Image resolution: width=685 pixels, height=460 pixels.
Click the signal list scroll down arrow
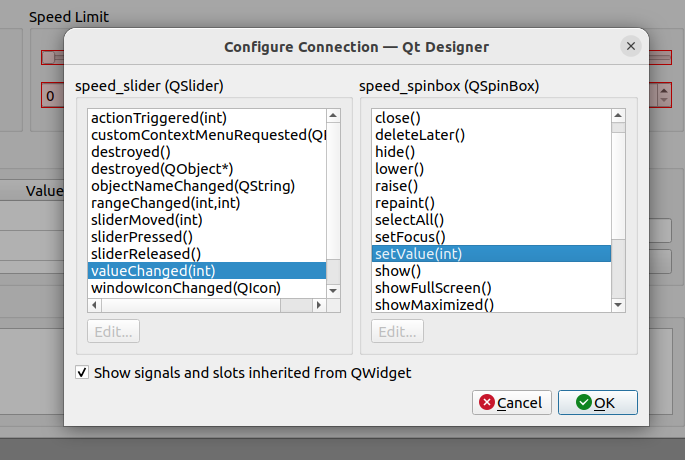coord(333,291)
